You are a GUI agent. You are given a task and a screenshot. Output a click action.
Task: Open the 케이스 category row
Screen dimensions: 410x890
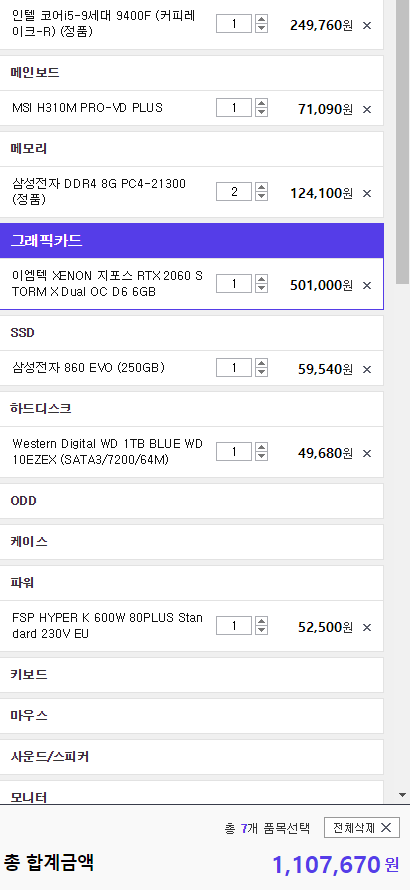192,541
